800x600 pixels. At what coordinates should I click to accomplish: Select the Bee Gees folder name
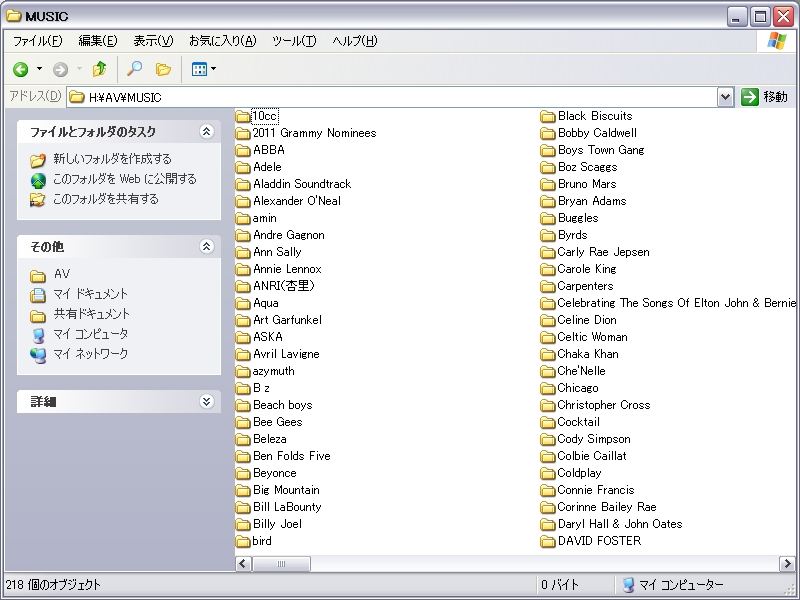(x=278, y=422)
